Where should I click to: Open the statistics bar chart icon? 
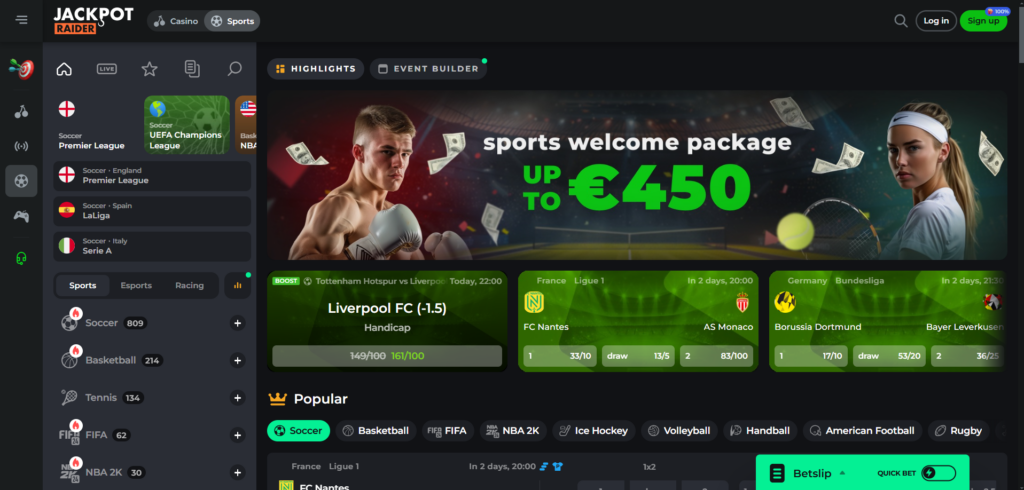click(x=238, y=286)
